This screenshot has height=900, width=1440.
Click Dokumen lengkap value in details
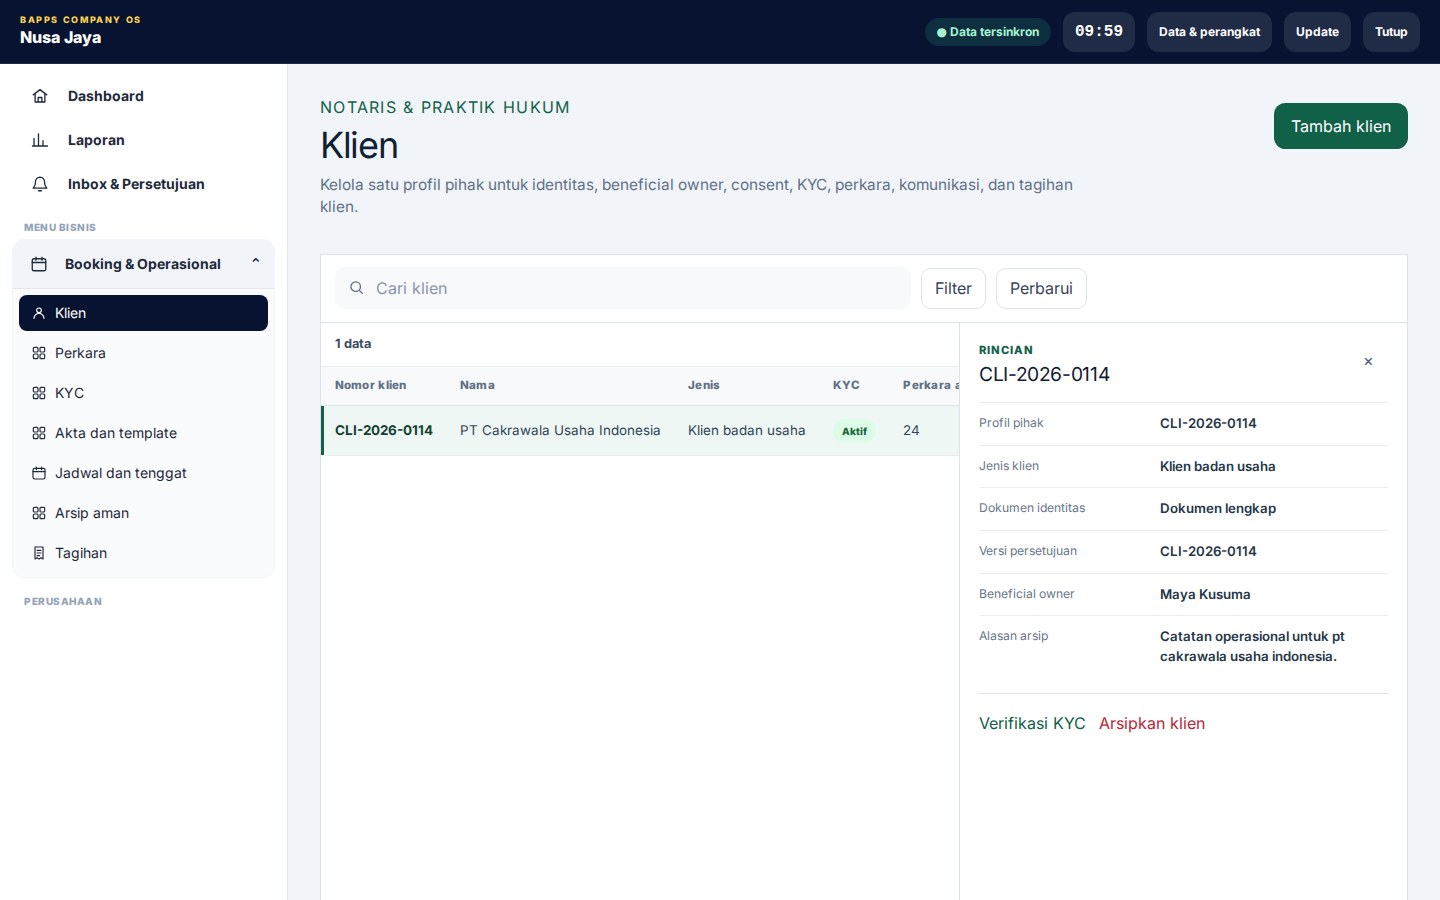[x=1218, y=508]
